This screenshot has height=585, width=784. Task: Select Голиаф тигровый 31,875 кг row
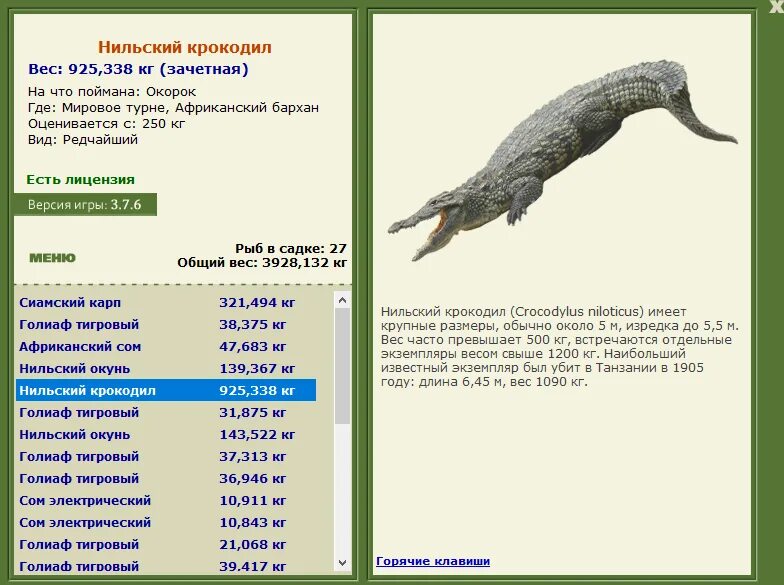(166, 412)
